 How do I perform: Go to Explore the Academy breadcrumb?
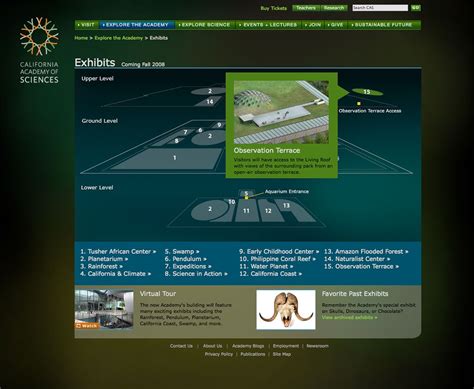coord(119,38)
